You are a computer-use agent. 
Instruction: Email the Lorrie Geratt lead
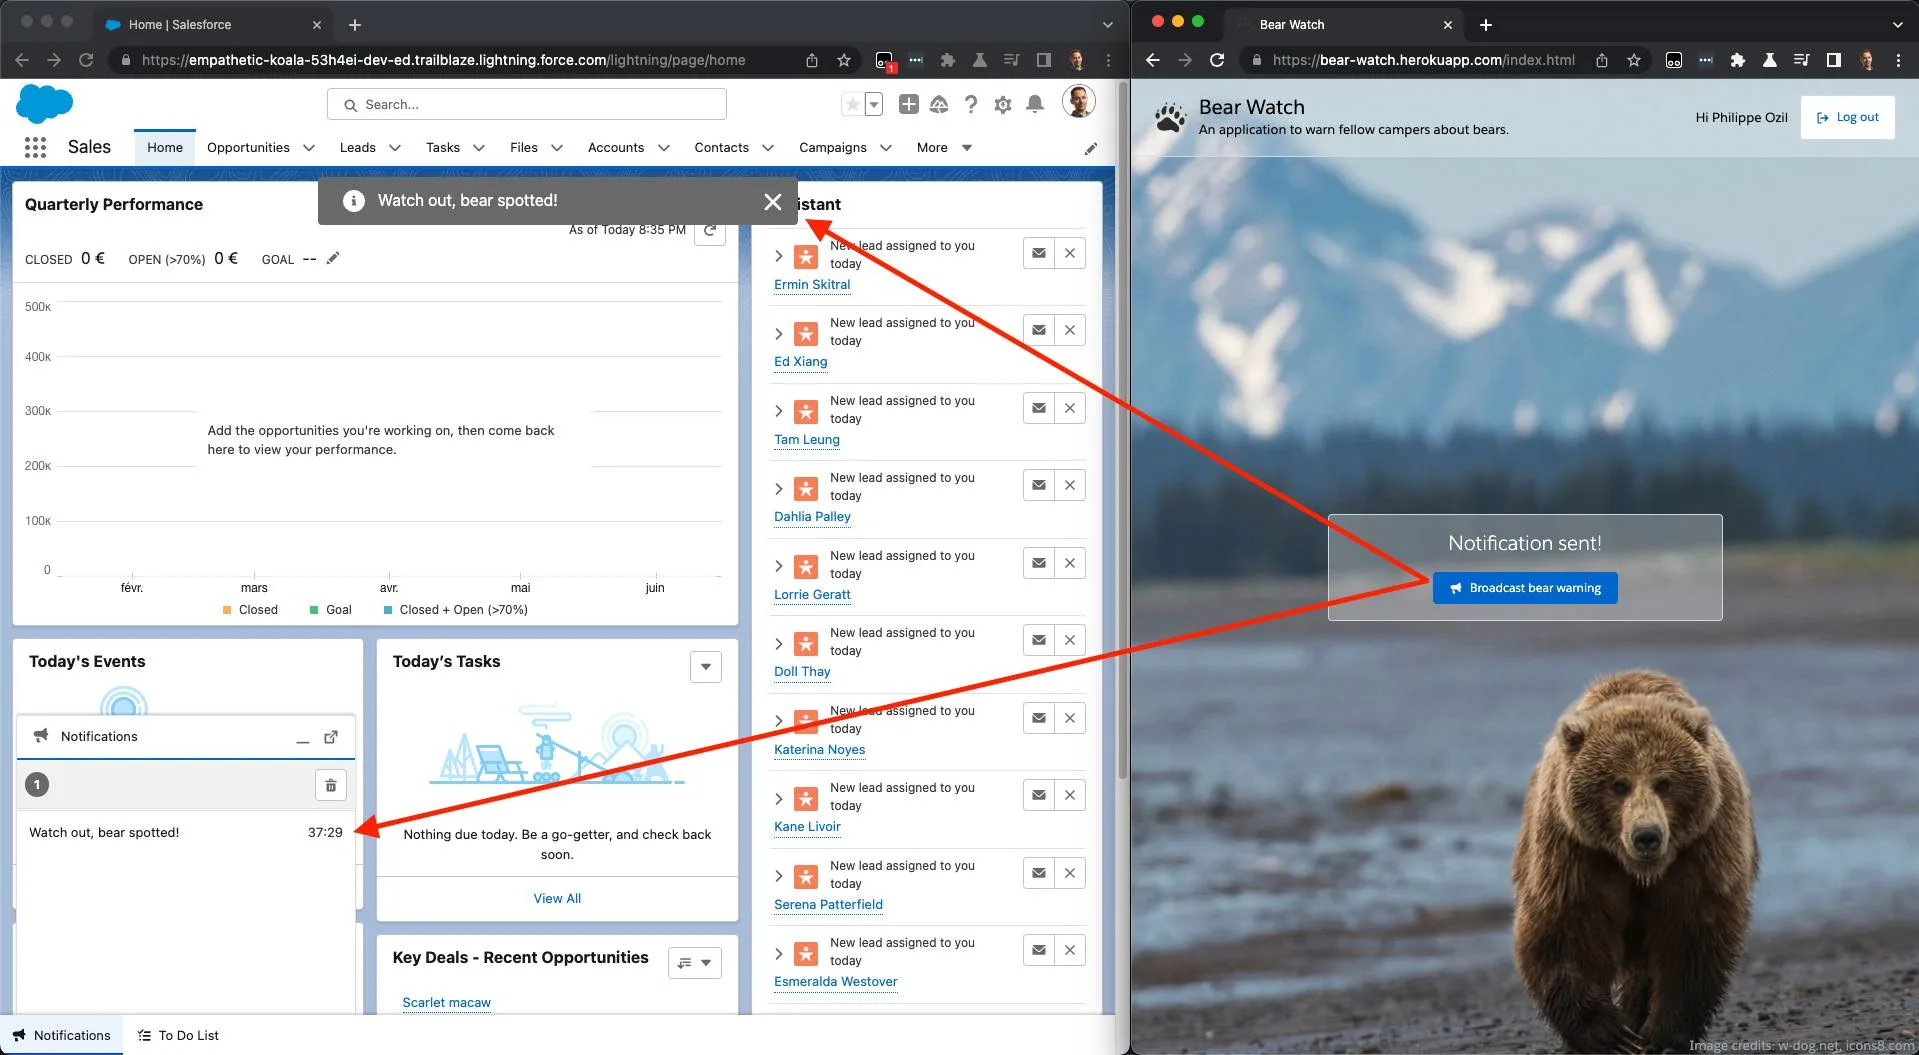pos(1039,563)
